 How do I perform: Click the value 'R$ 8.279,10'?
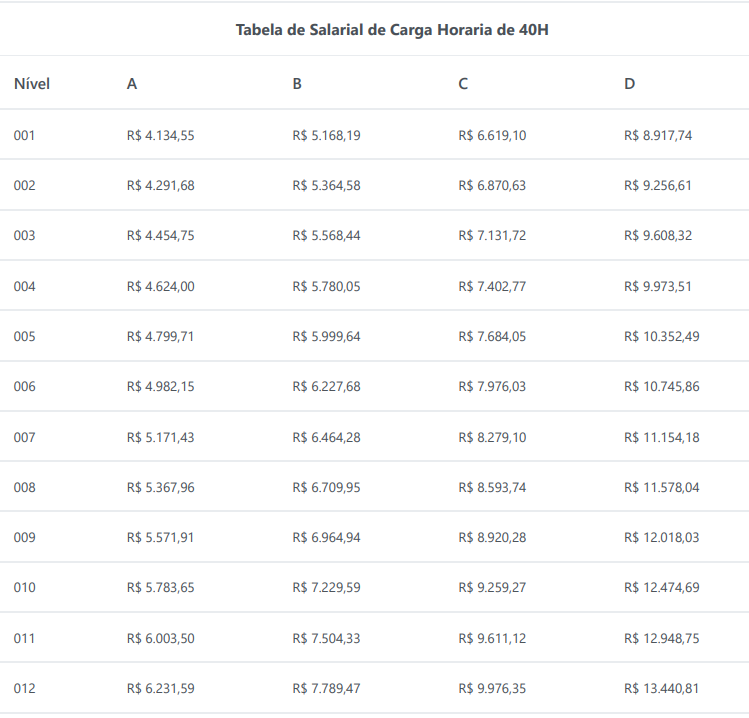(x=492, y=437)
